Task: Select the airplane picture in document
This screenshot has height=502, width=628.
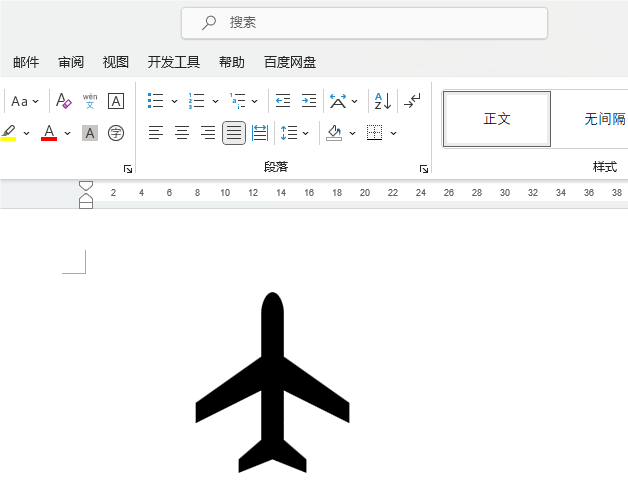Action: click(x=272, y=383)
